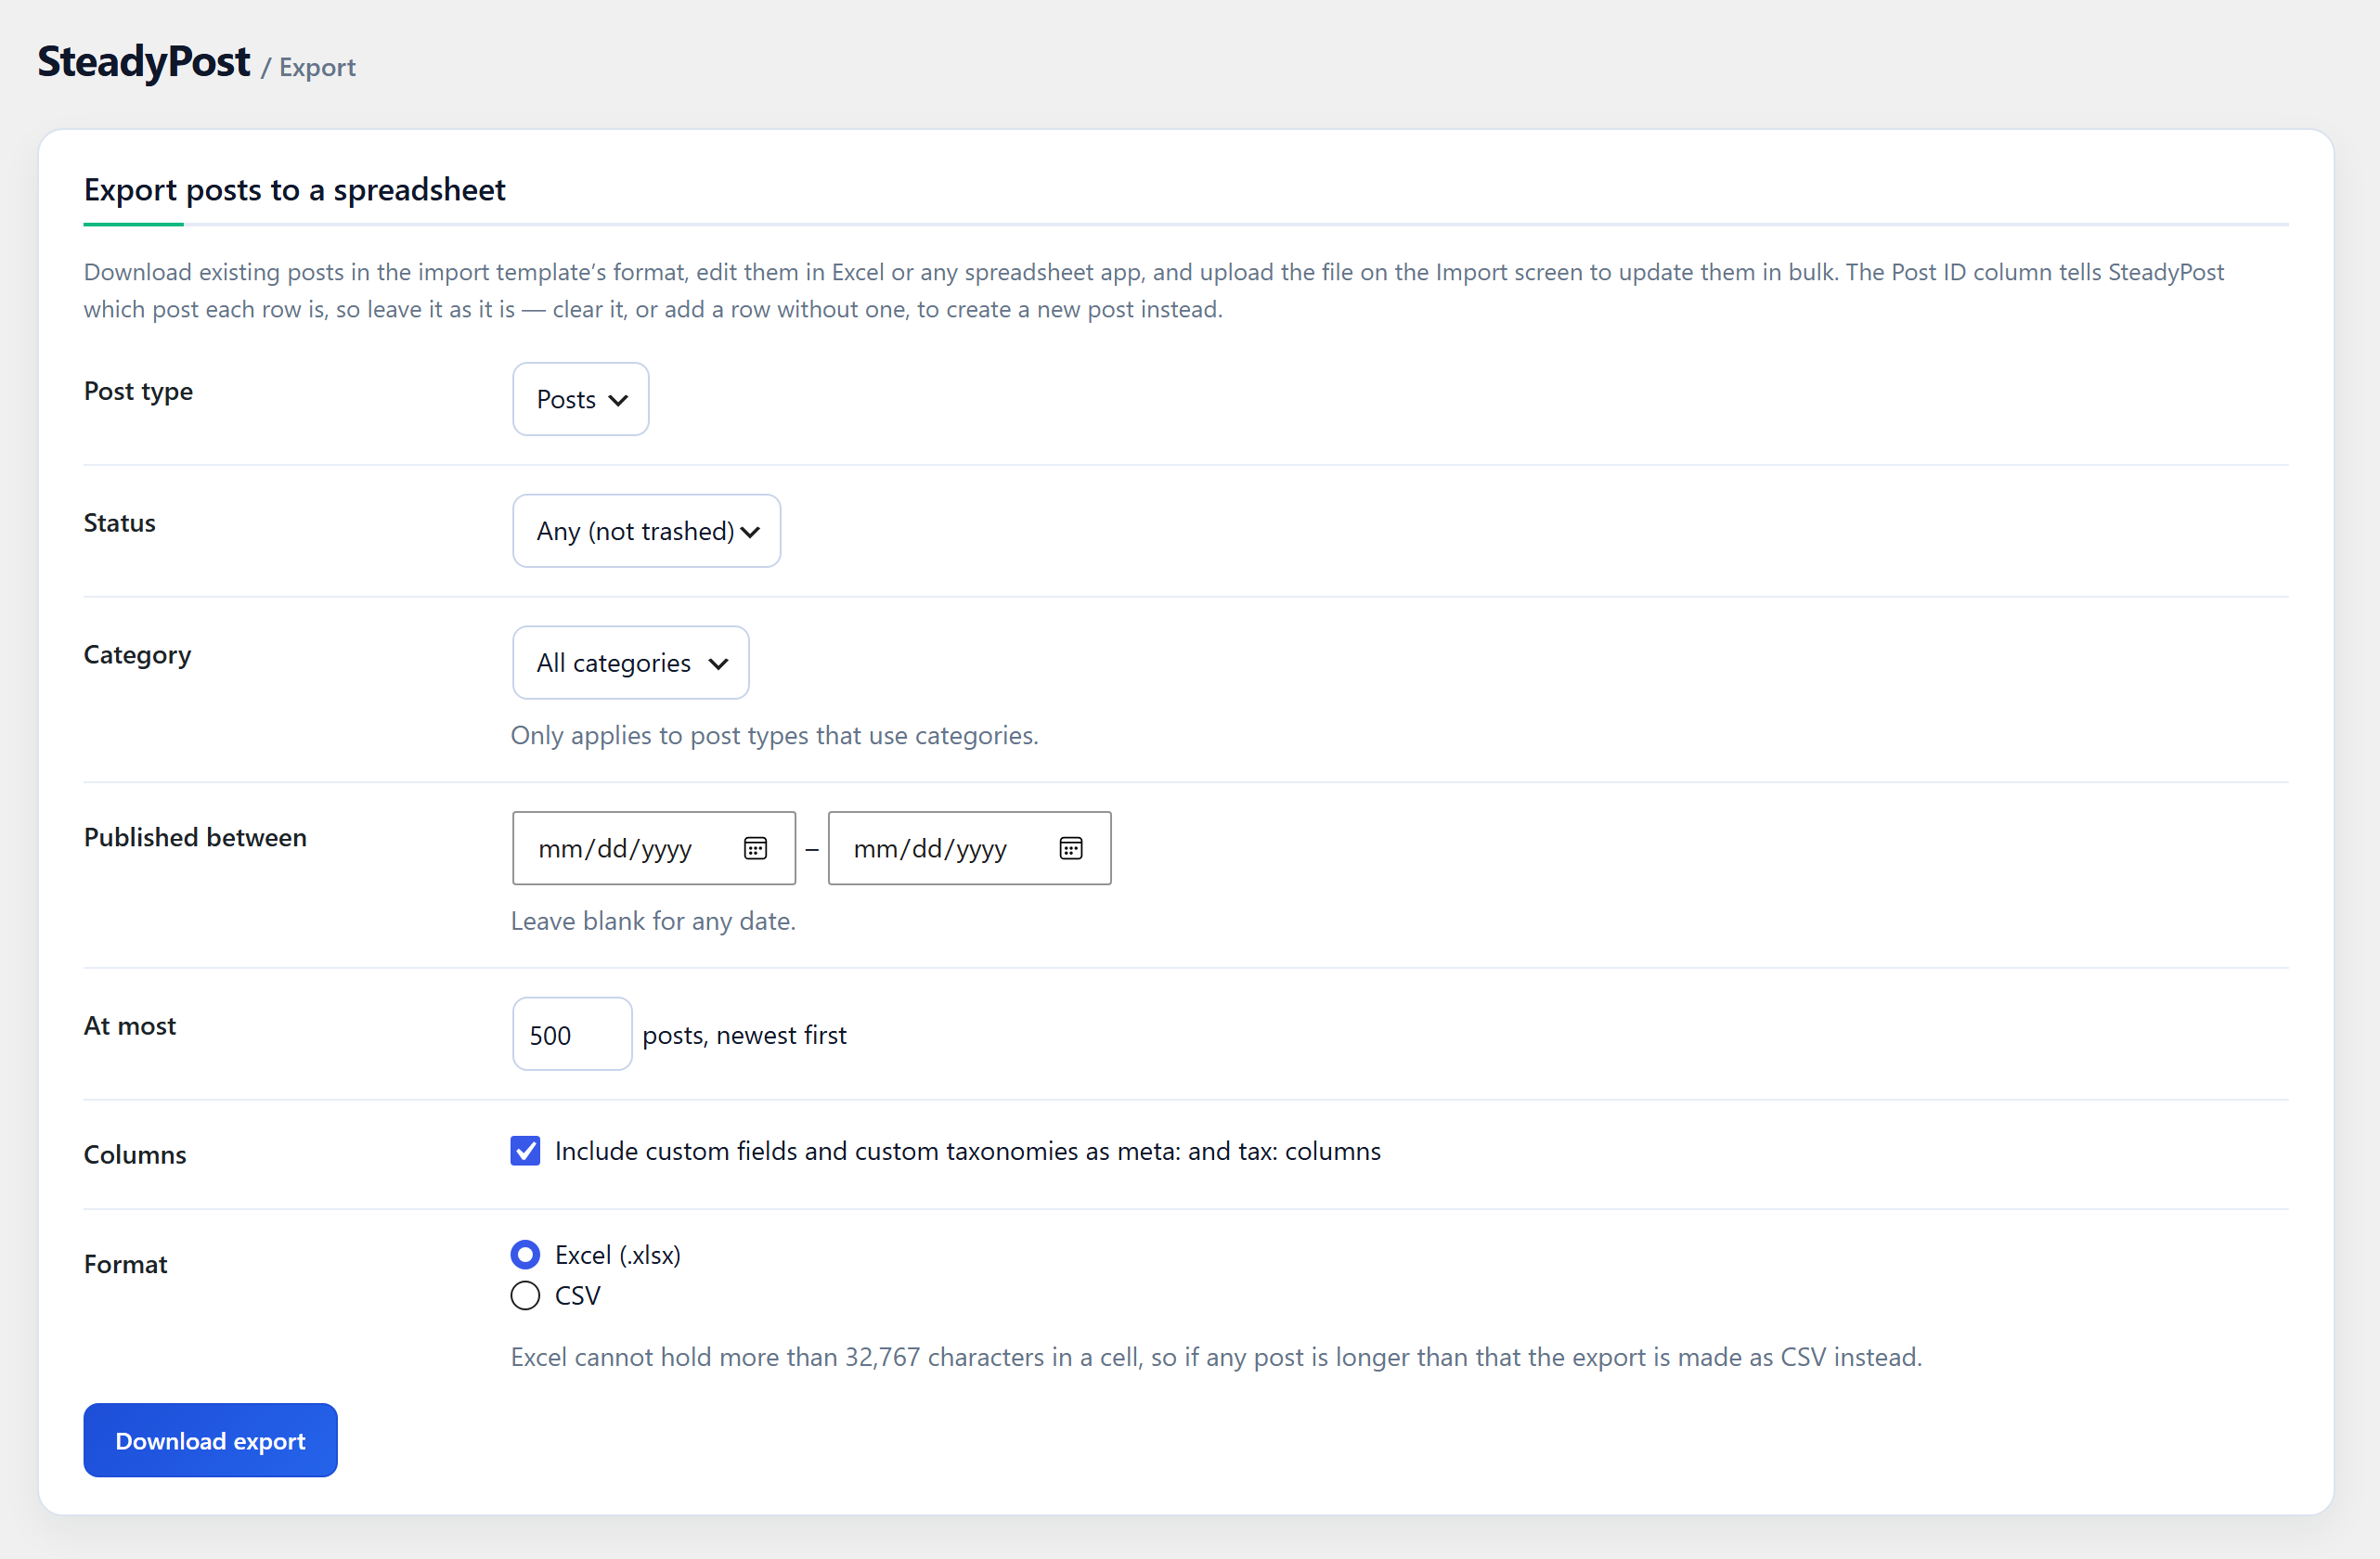Click the Published between label
The width and height of the screenshot is (2380, 1559).
tap(195, 837)
